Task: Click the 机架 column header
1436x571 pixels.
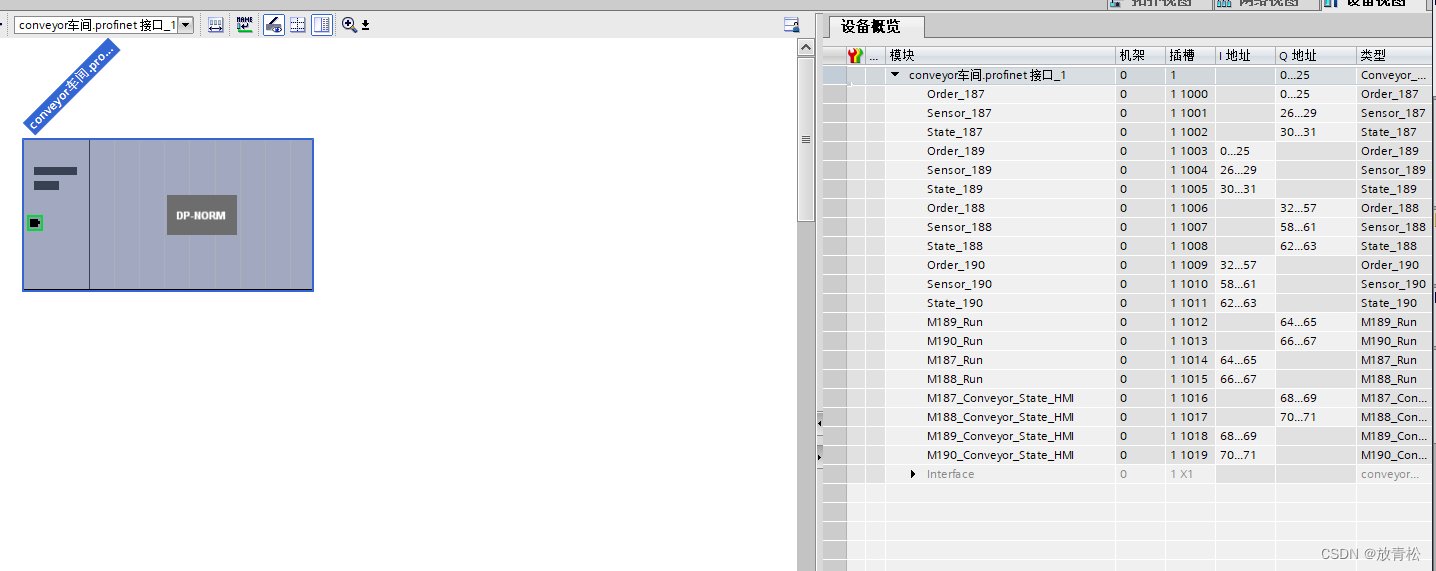Action: click(1140, 56)
